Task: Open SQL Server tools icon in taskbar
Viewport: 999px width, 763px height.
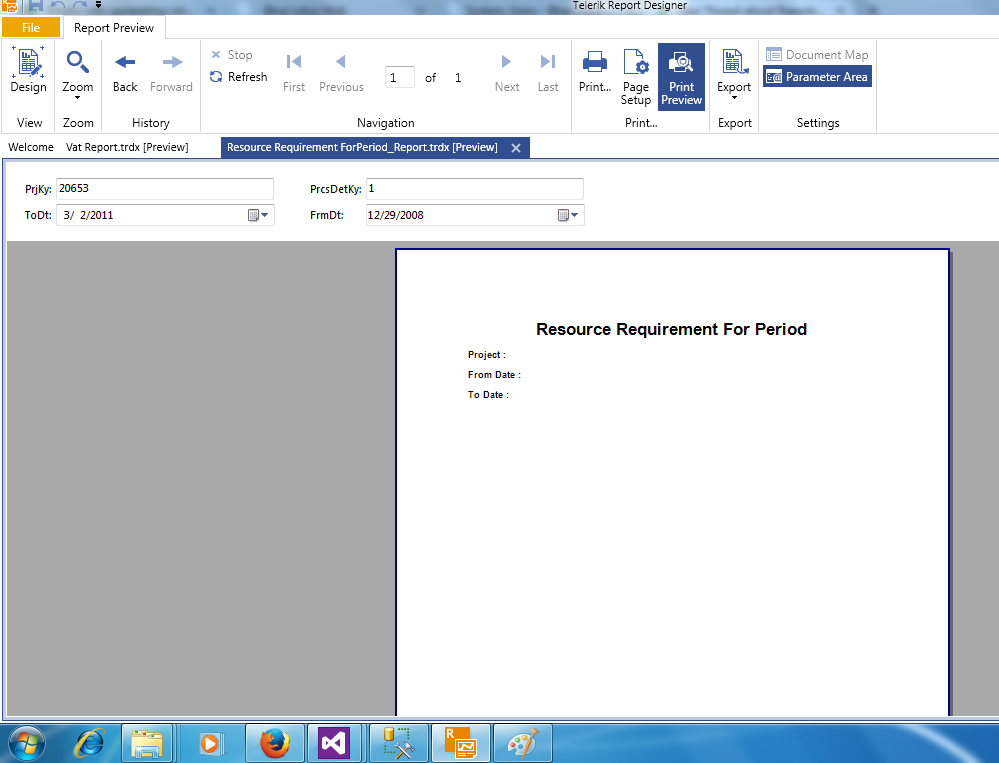Action: point(399,743)
